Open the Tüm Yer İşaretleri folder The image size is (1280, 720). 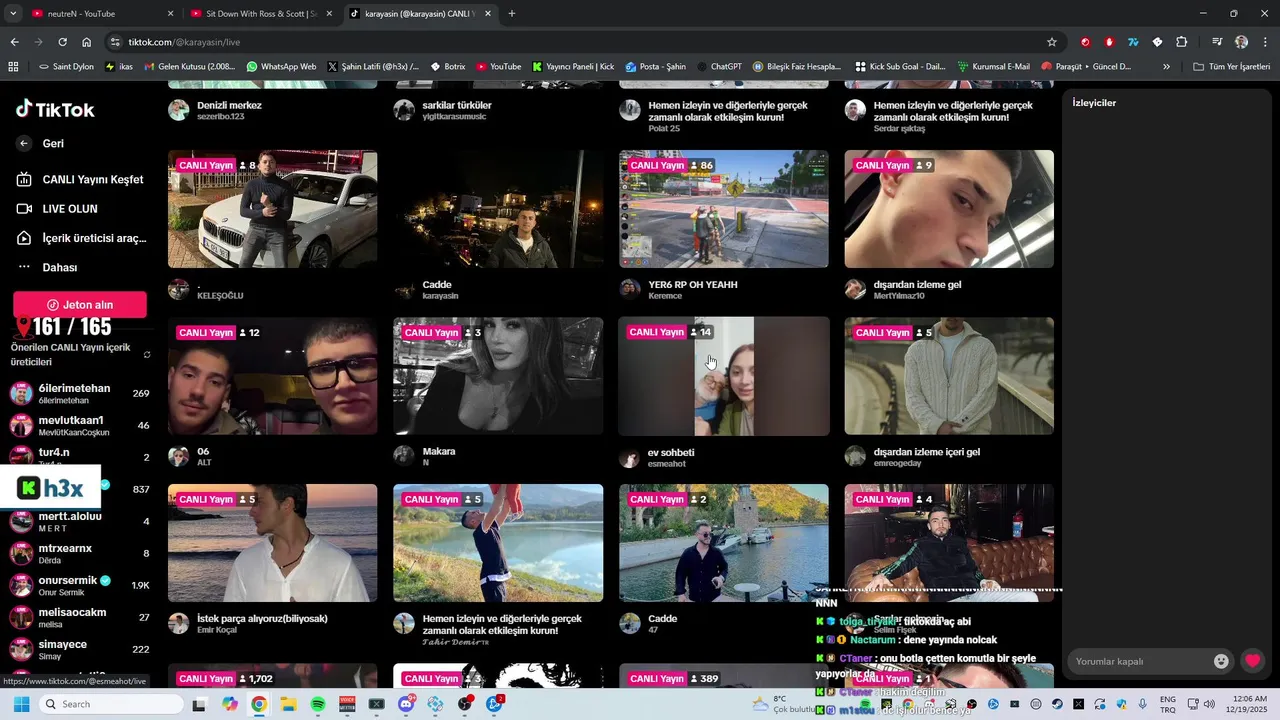1231,67
